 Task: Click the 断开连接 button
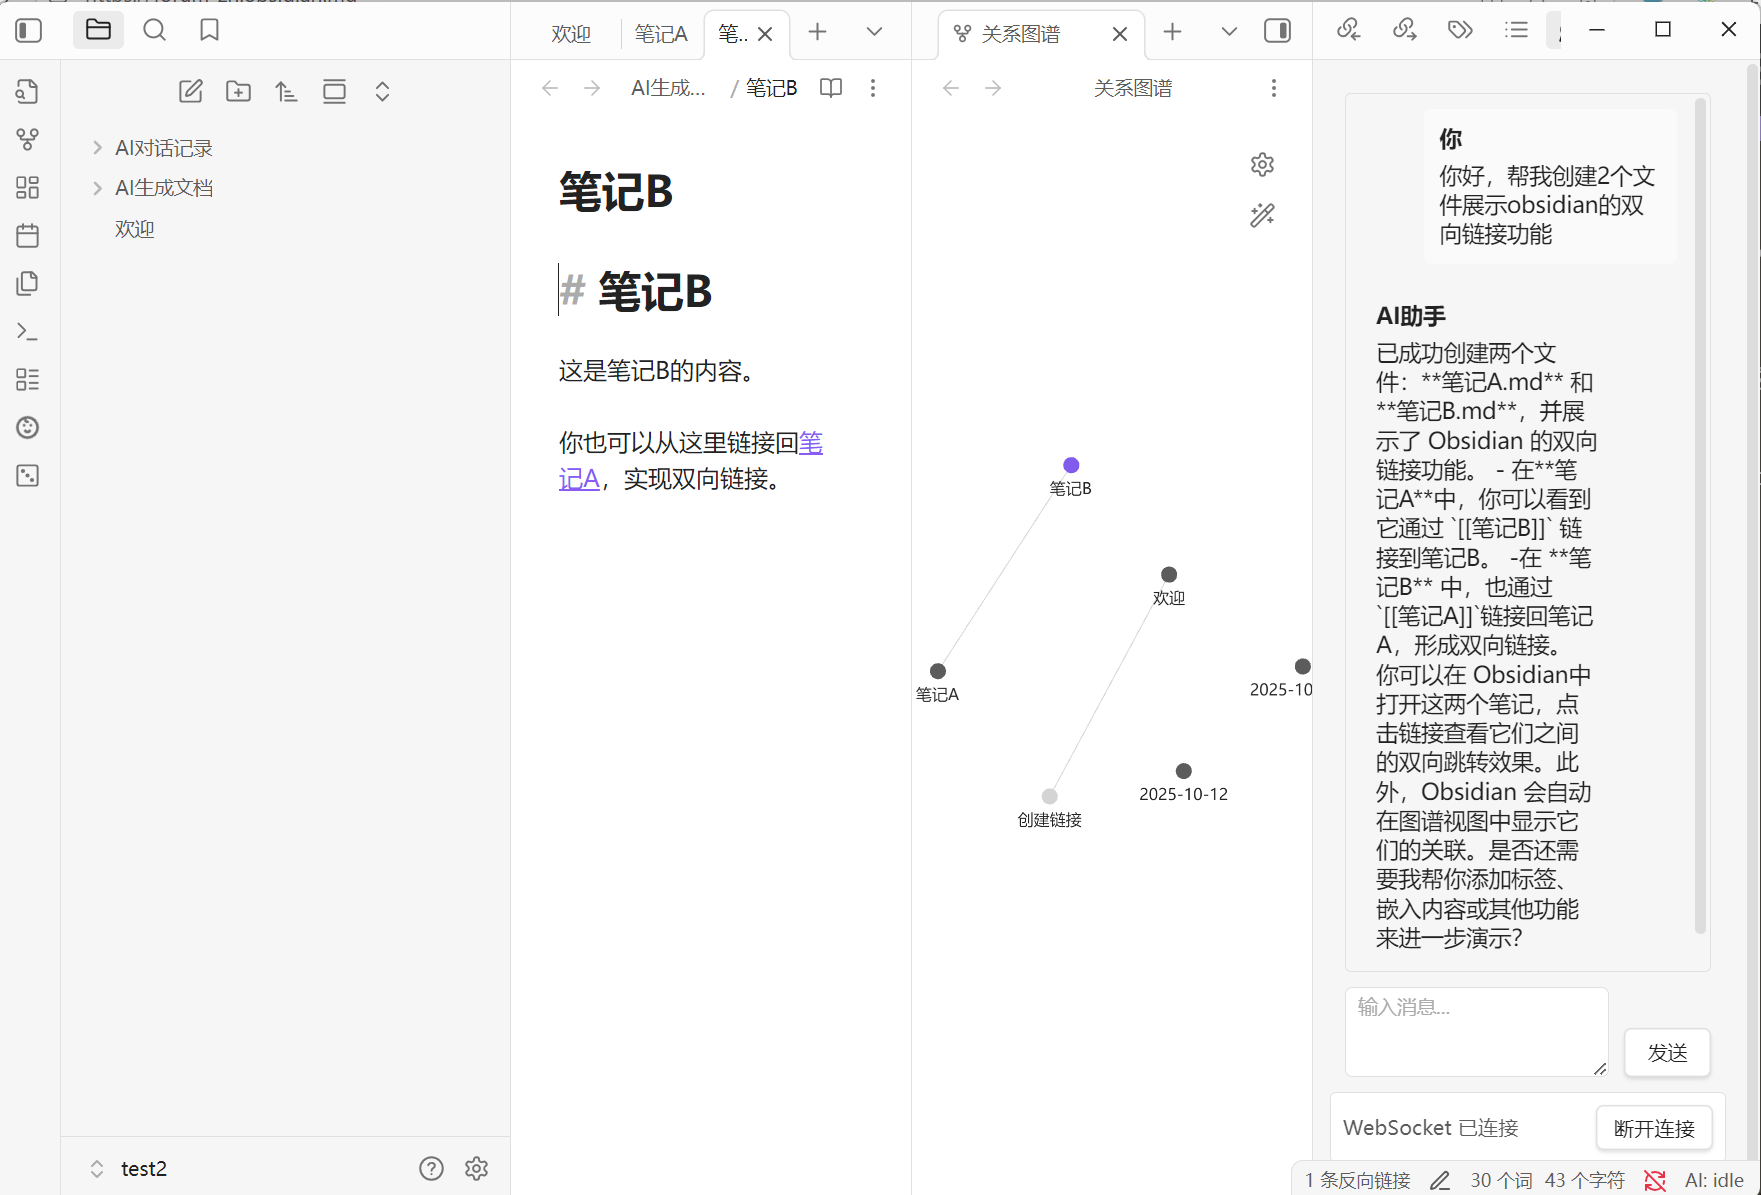coord(1653,1128)
